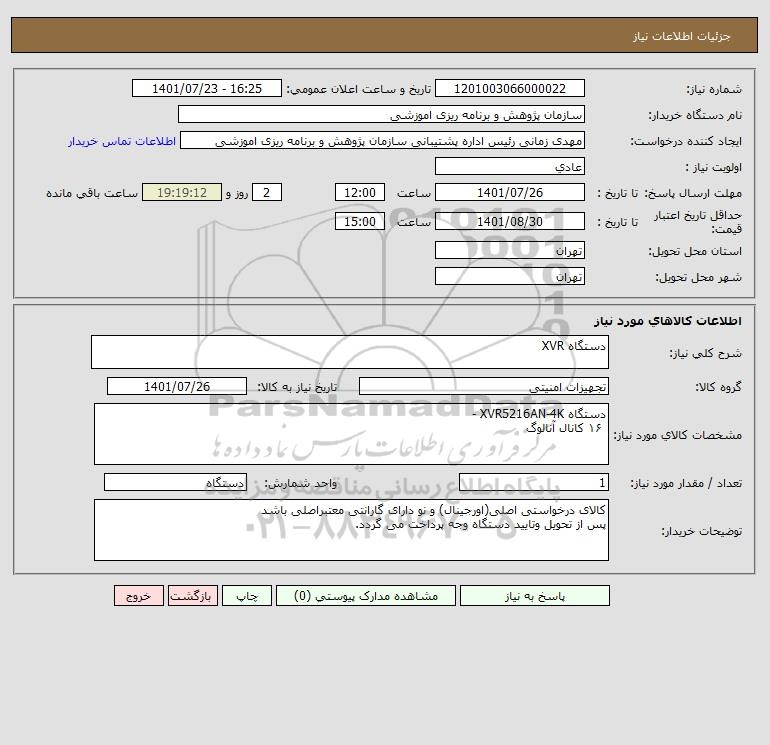
Task: Click the ساعت باقی مانده label
Action: coord(92,193)
